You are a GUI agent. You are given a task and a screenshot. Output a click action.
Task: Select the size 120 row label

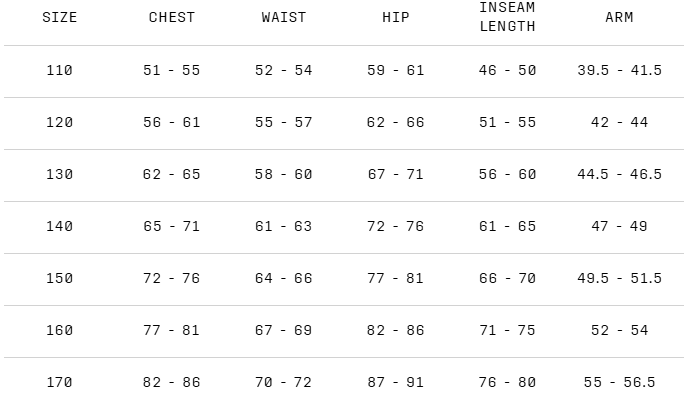[59, 122]
